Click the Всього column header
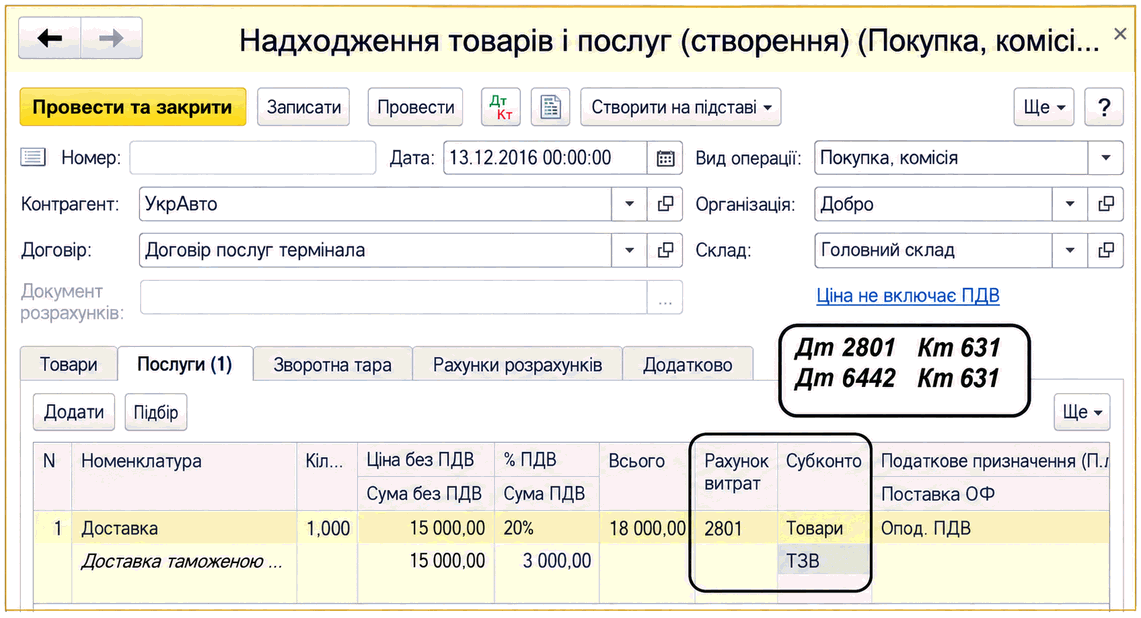This screenshot has height=618, width=1141. pos(647,476)
